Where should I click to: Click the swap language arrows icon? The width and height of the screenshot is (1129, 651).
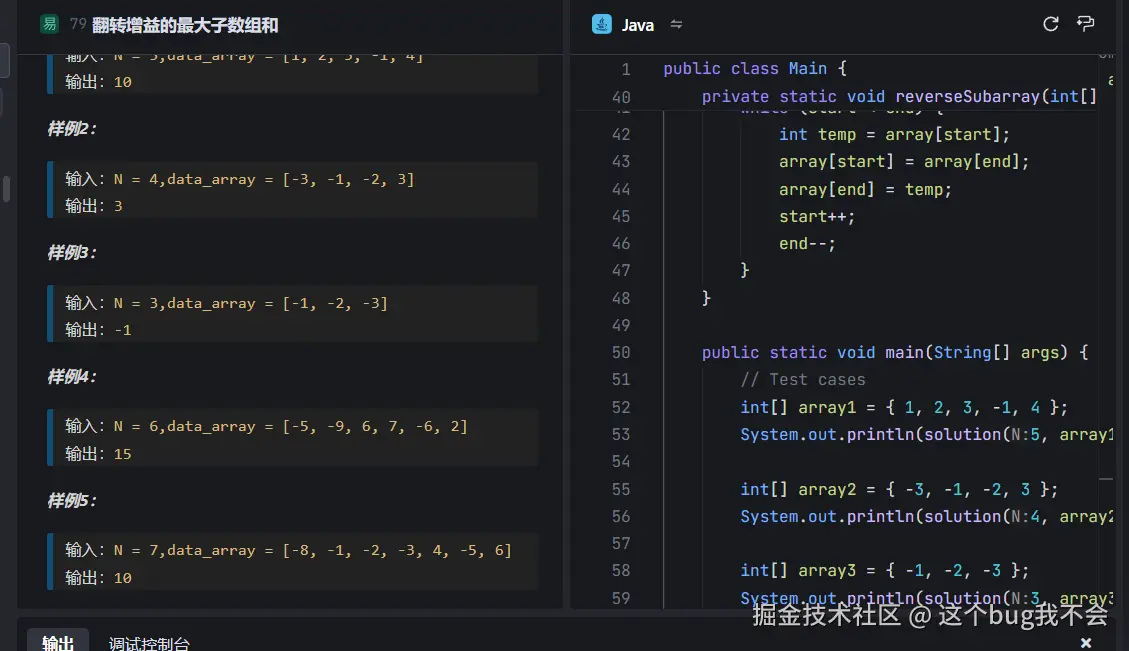(676, 25)
